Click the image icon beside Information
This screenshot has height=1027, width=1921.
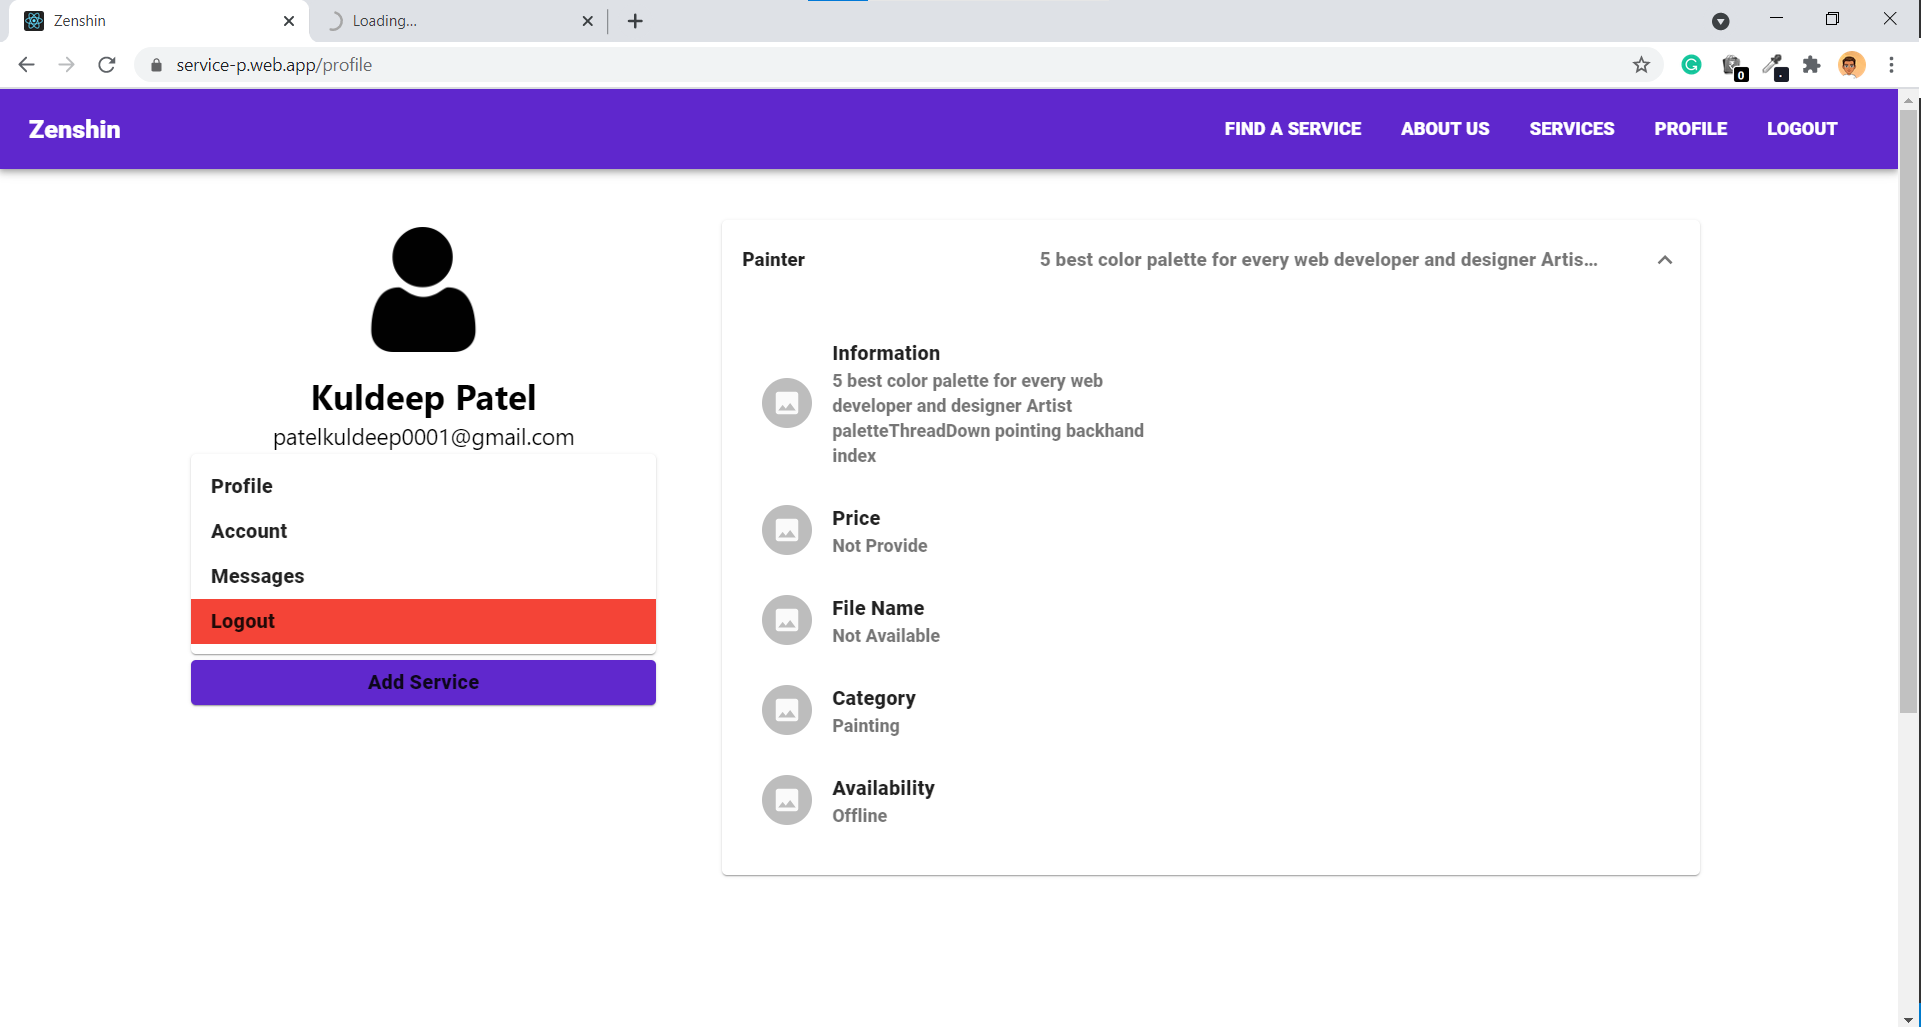[x=787, y=403]
